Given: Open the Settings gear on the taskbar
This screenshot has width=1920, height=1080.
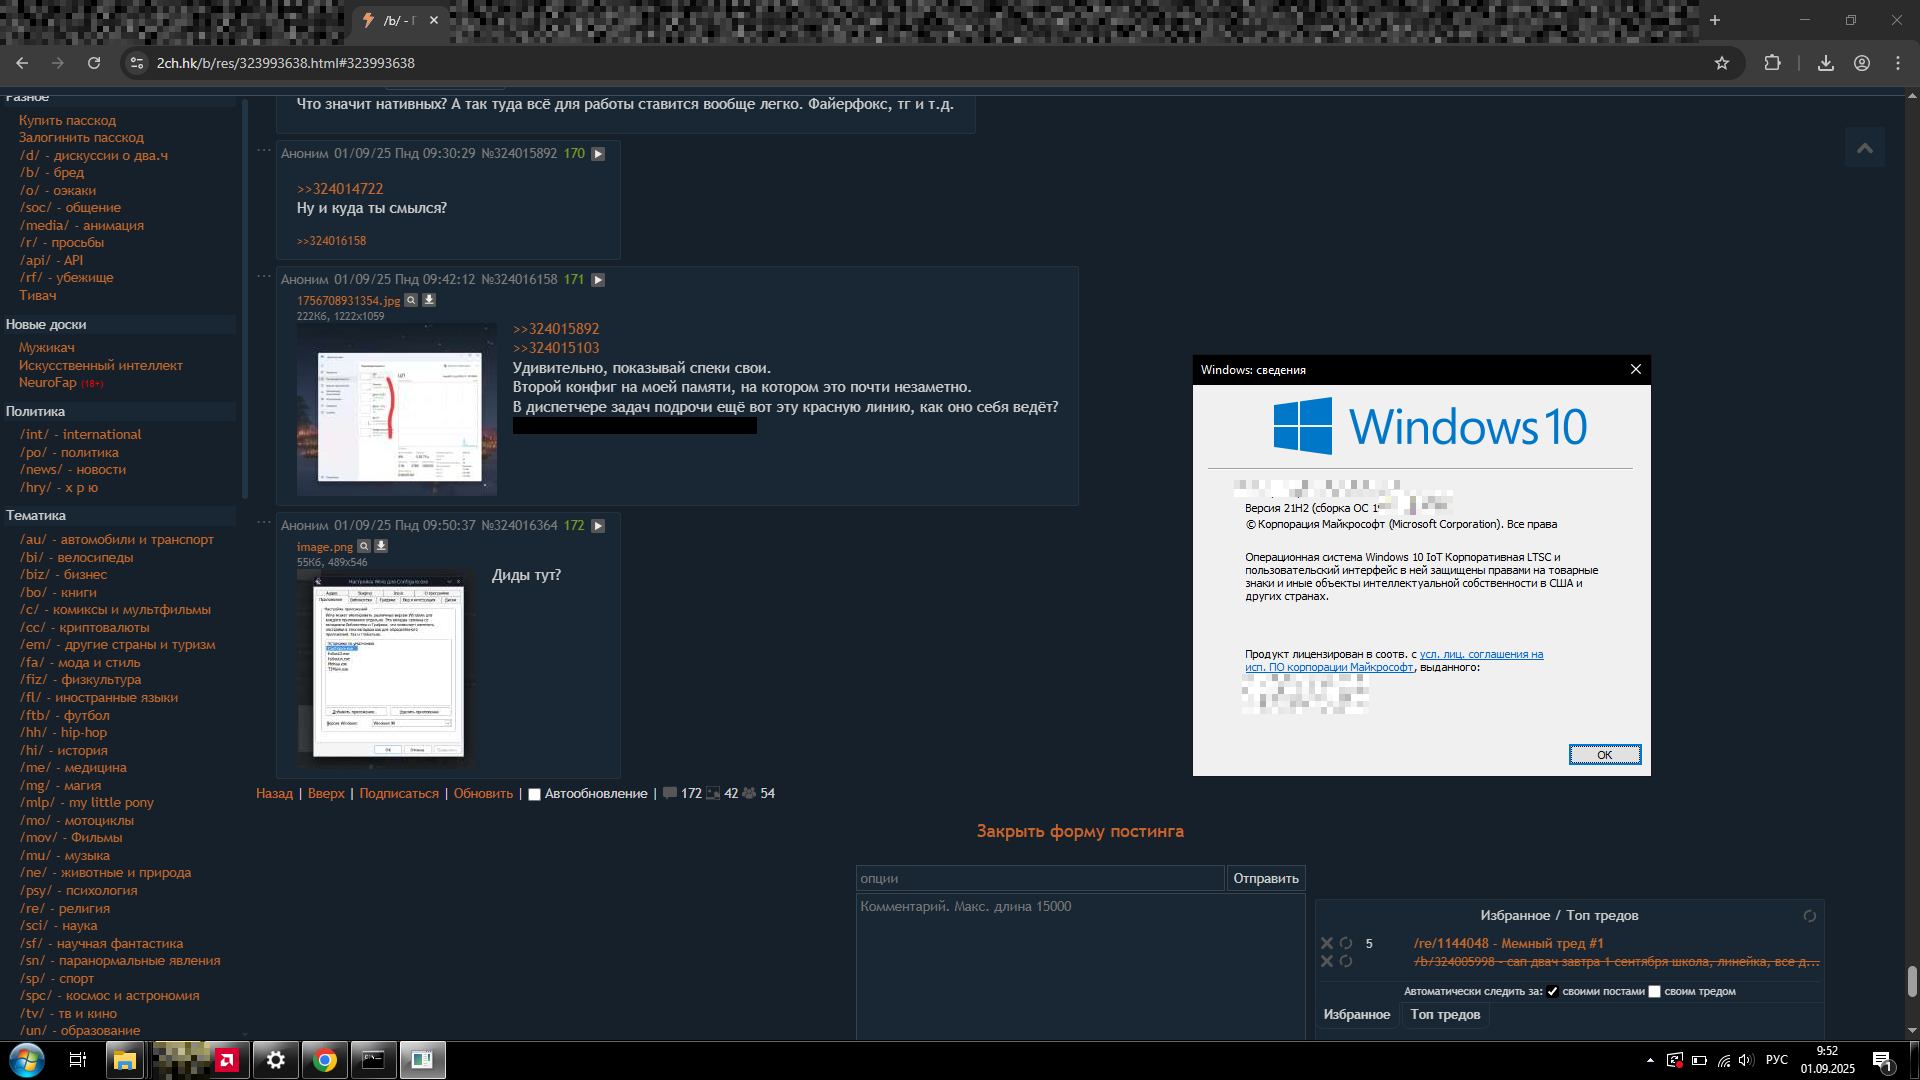Looking at the screenshot, I should [276, 1060].
